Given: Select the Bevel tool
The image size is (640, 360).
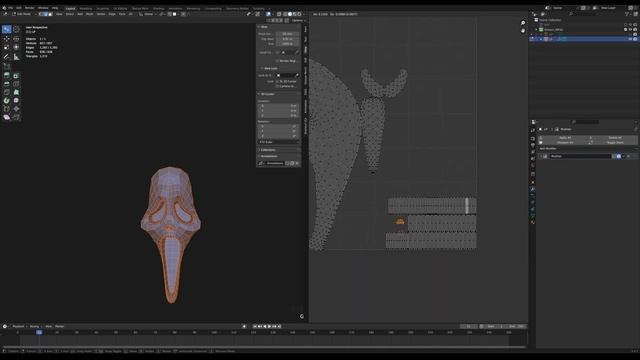Looking at the screenshot, I should [x=7, y=84].
